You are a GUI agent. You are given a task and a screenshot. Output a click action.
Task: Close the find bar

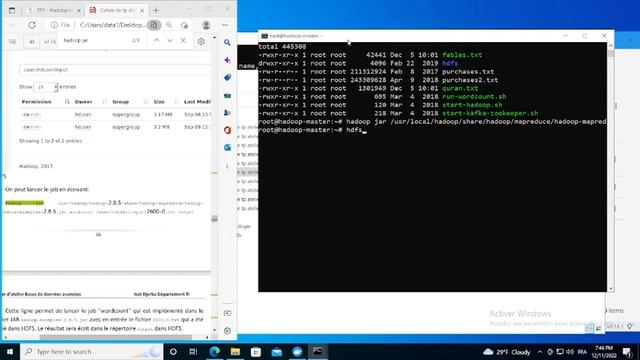(183, 40)
